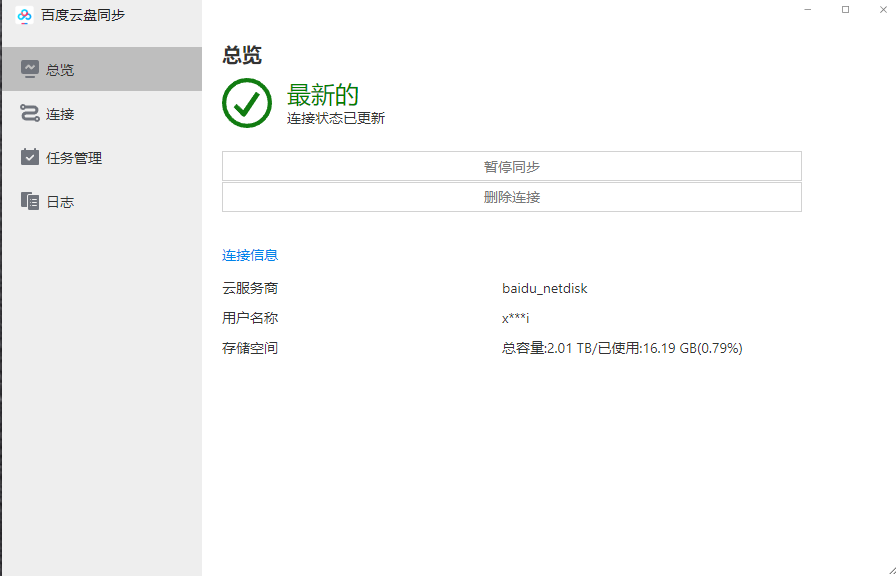
Task: Click the 百度云盘同步 window title
Action: point(83,15)
